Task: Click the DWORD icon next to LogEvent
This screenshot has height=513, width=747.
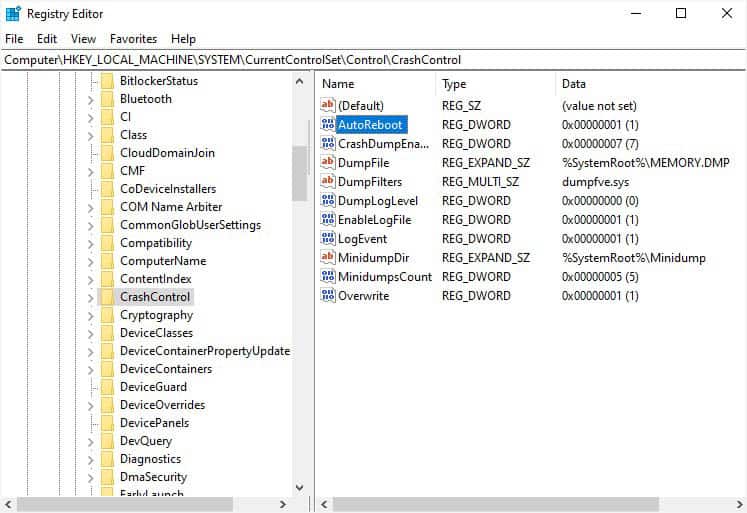Action: (x=328, y=239)
